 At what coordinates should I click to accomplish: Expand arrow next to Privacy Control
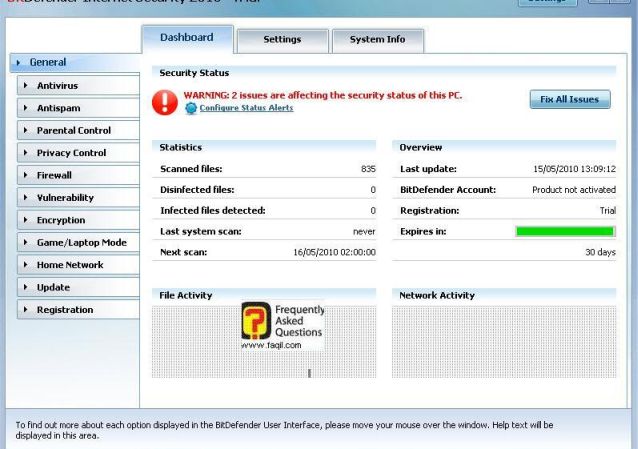[26, 152]
